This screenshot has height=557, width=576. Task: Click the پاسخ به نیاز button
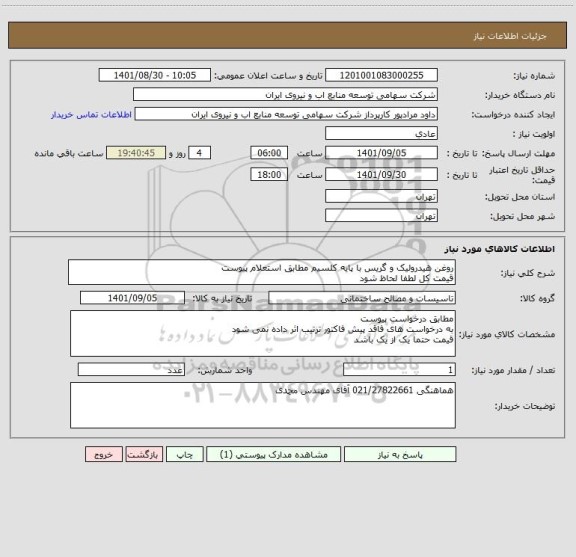tap(400, 454)
